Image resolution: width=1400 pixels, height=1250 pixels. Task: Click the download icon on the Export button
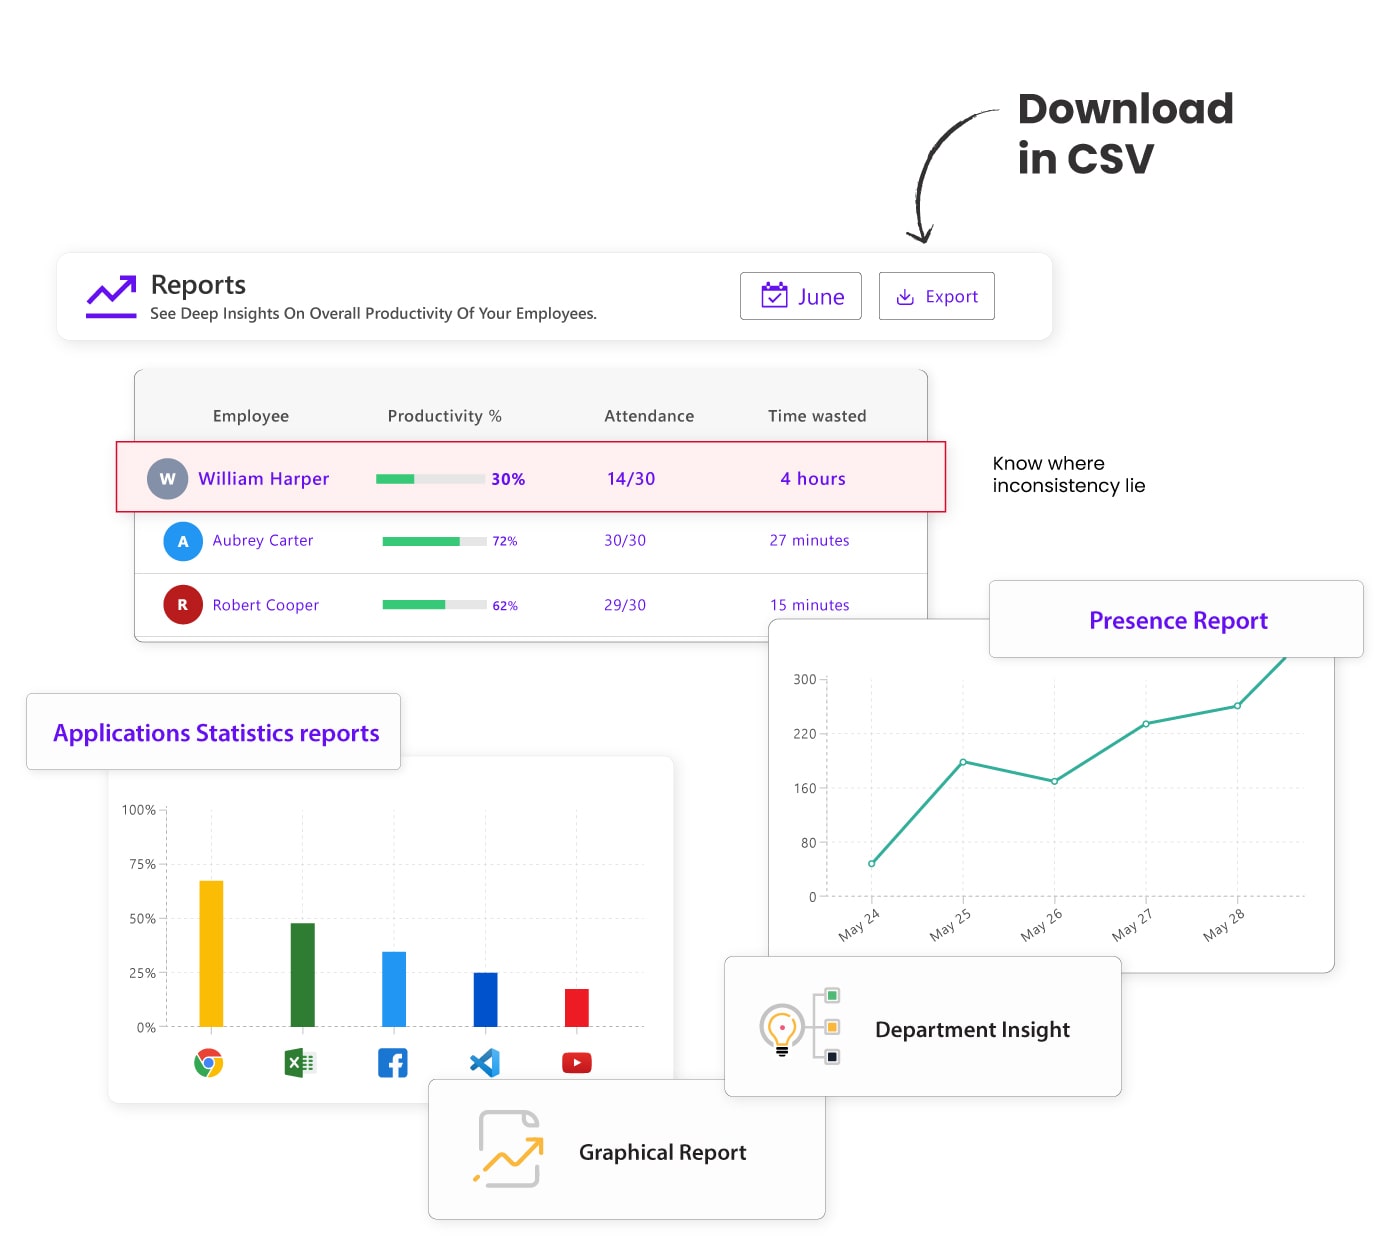[x=906, y=296]
